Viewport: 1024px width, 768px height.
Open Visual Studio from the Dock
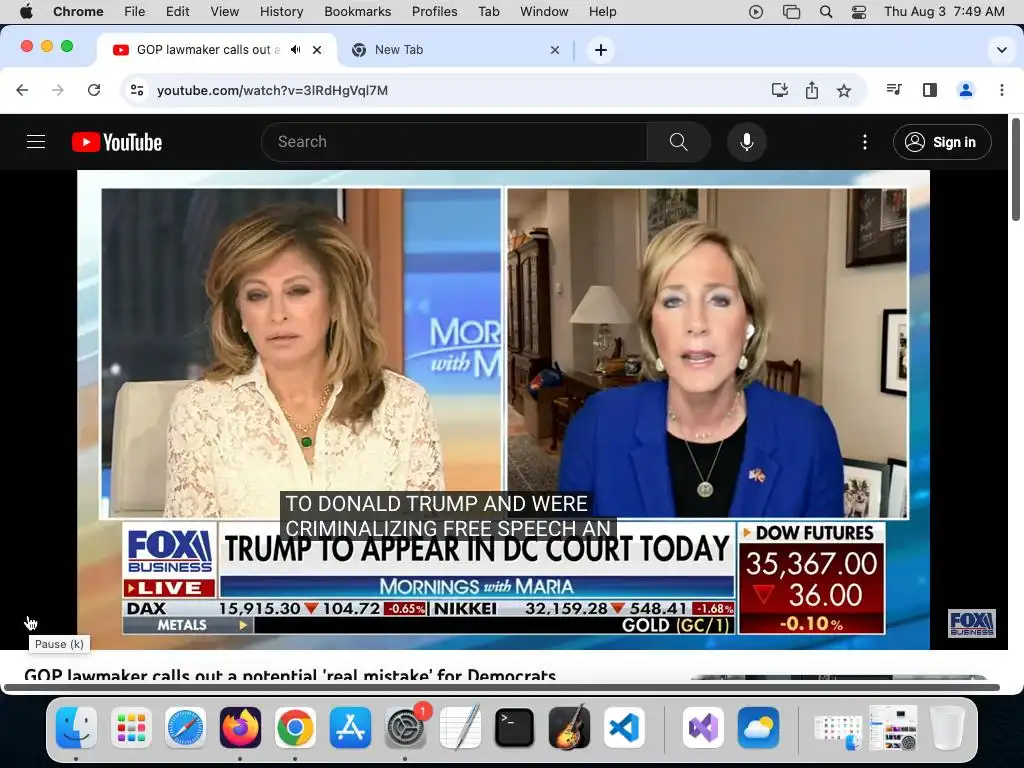pos(703,728)
